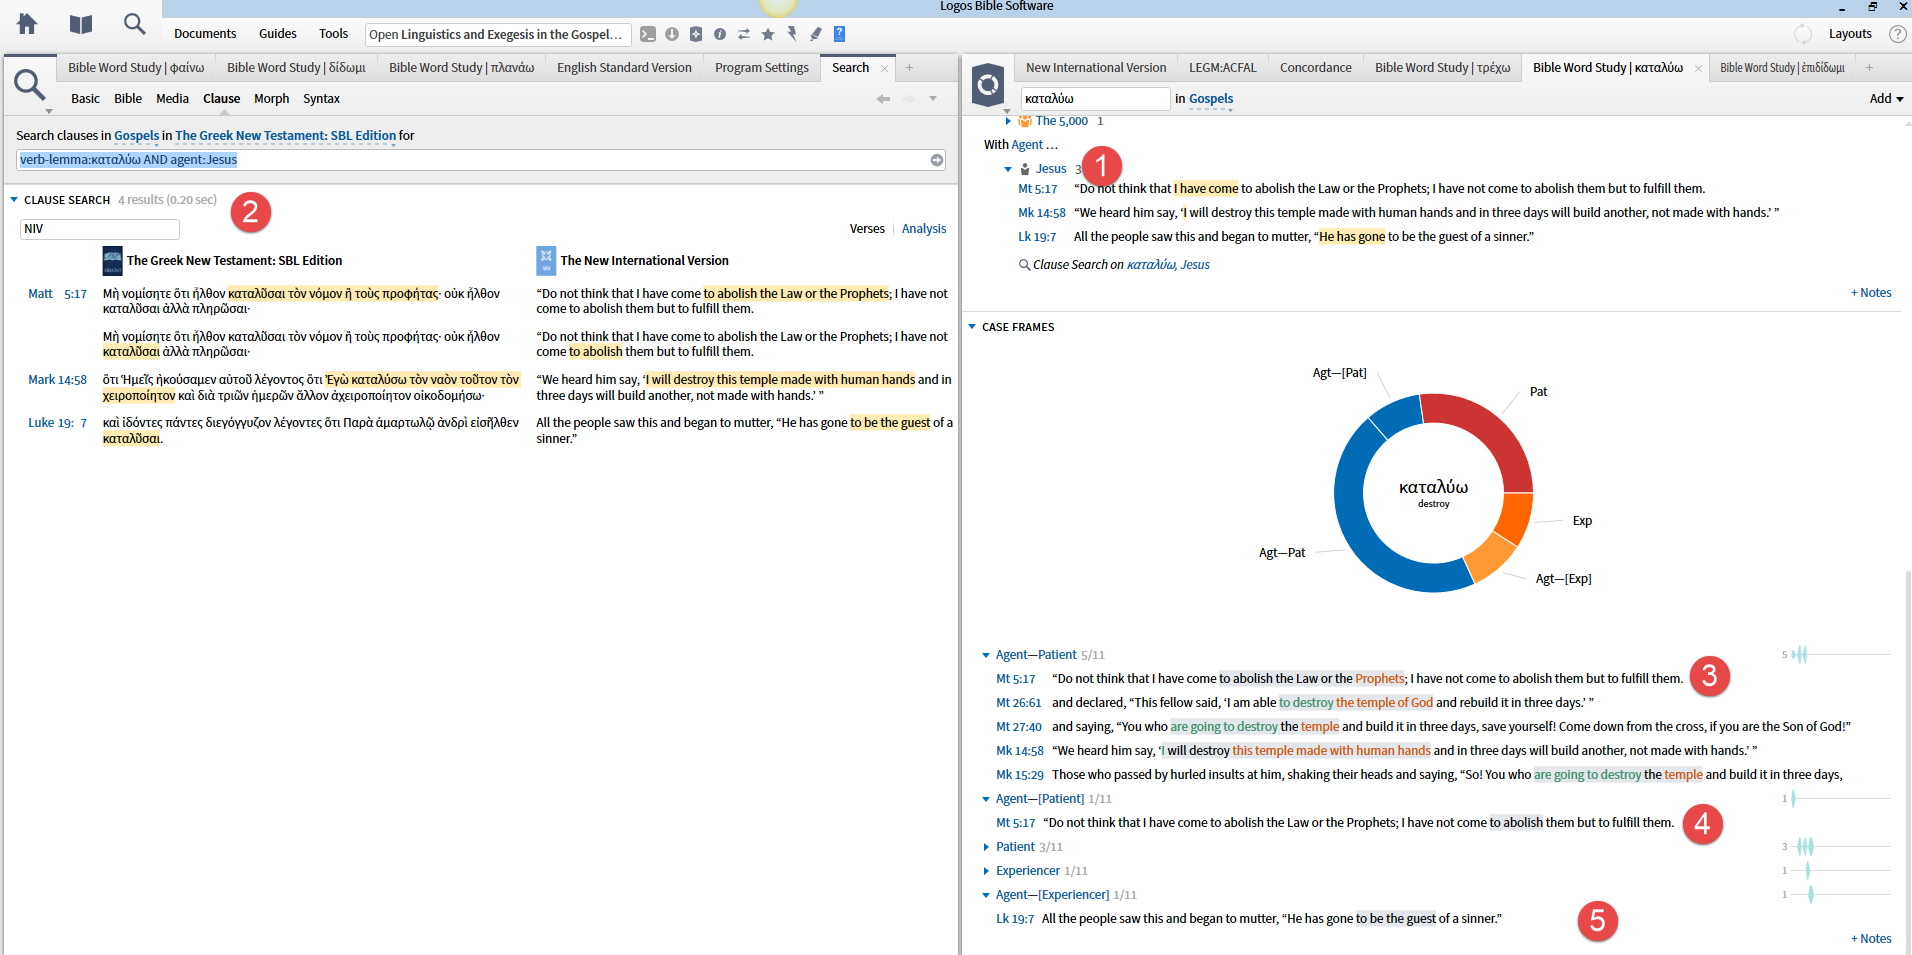
Task: Open the Search panel magnifier menu icon
Action: [30, 86]
